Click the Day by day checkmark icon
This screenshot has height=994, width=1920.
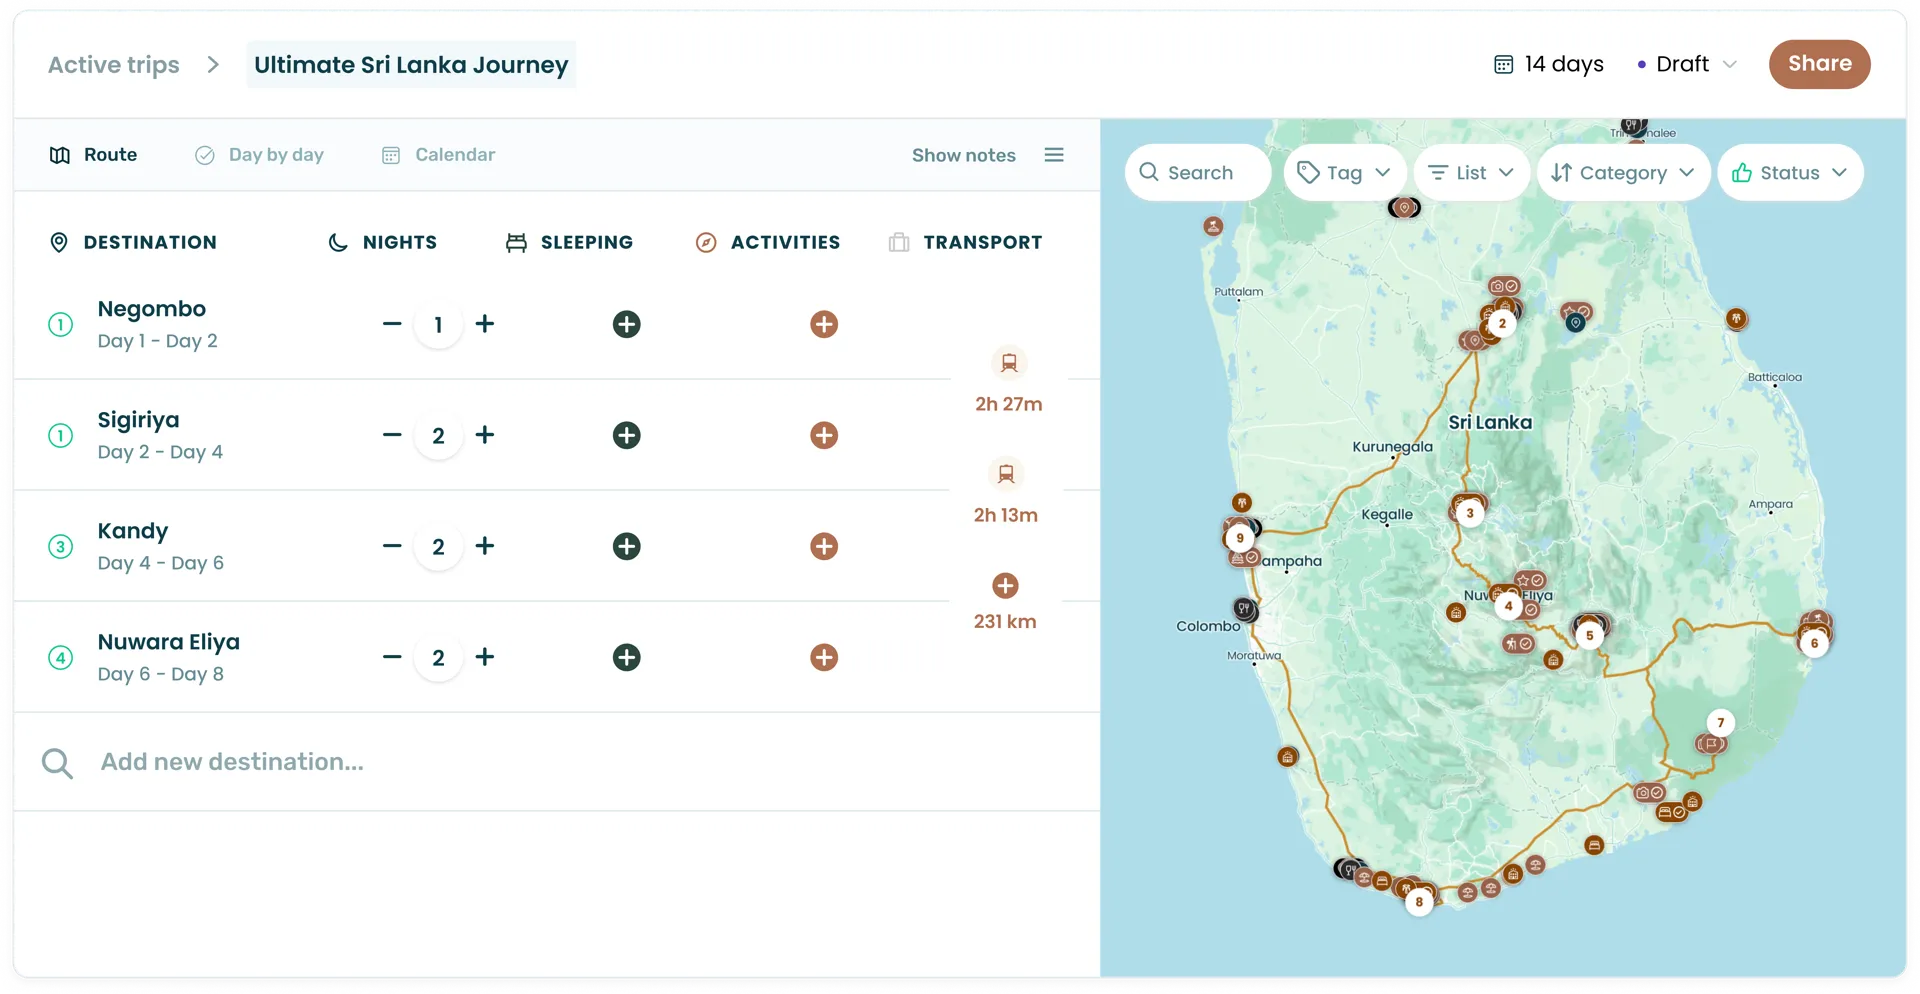click(203, 155)
